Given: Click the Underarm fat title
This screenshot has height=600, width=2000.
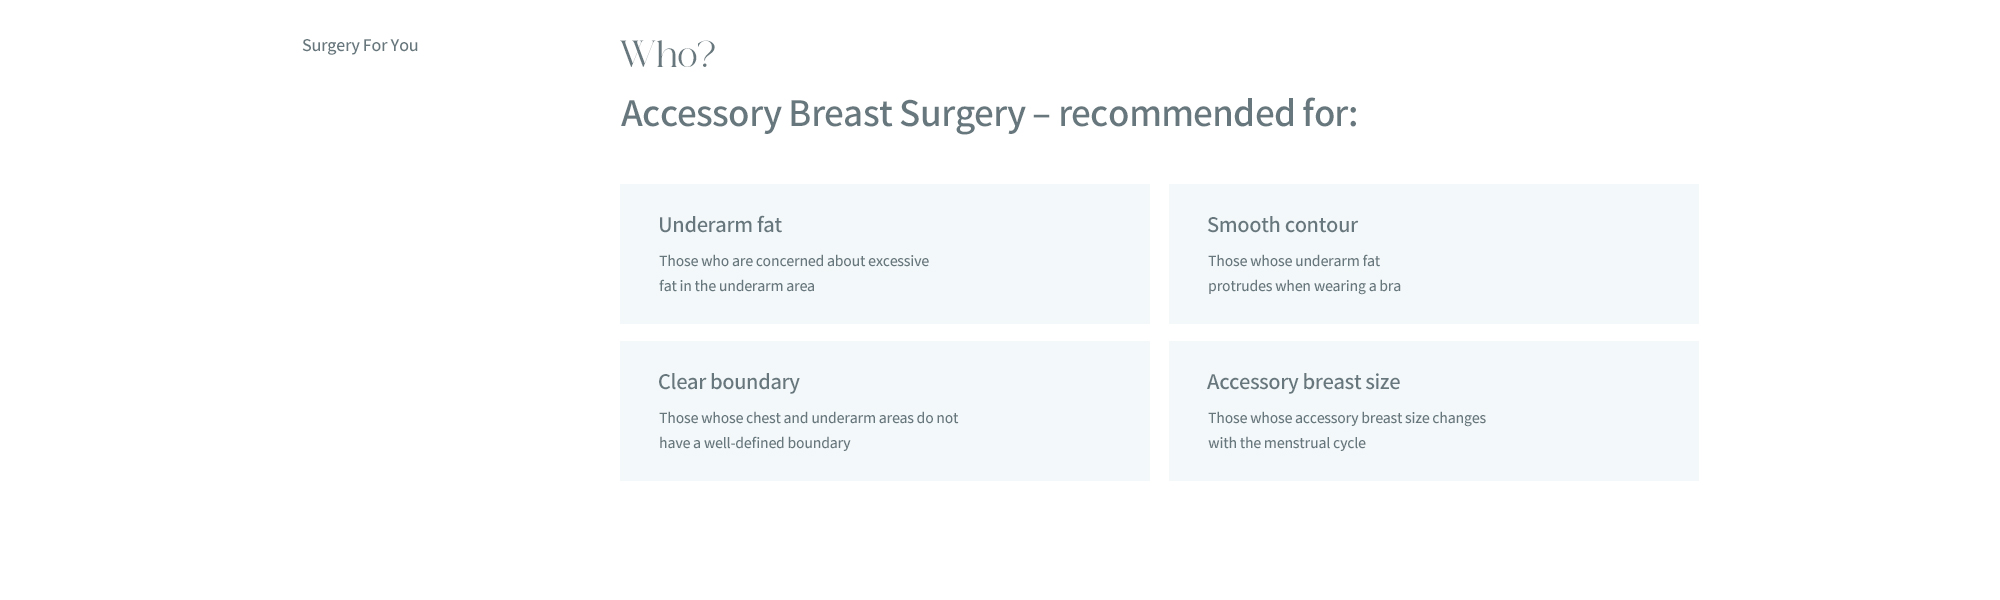Looking at the screenshot, I should (720, 225).
